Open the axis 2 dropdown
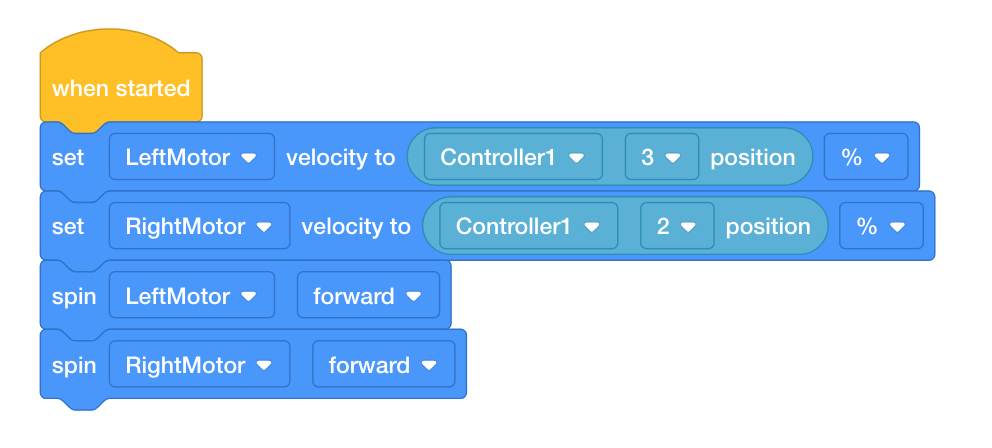The image size is (992, 448). click(x=677, y=226)
